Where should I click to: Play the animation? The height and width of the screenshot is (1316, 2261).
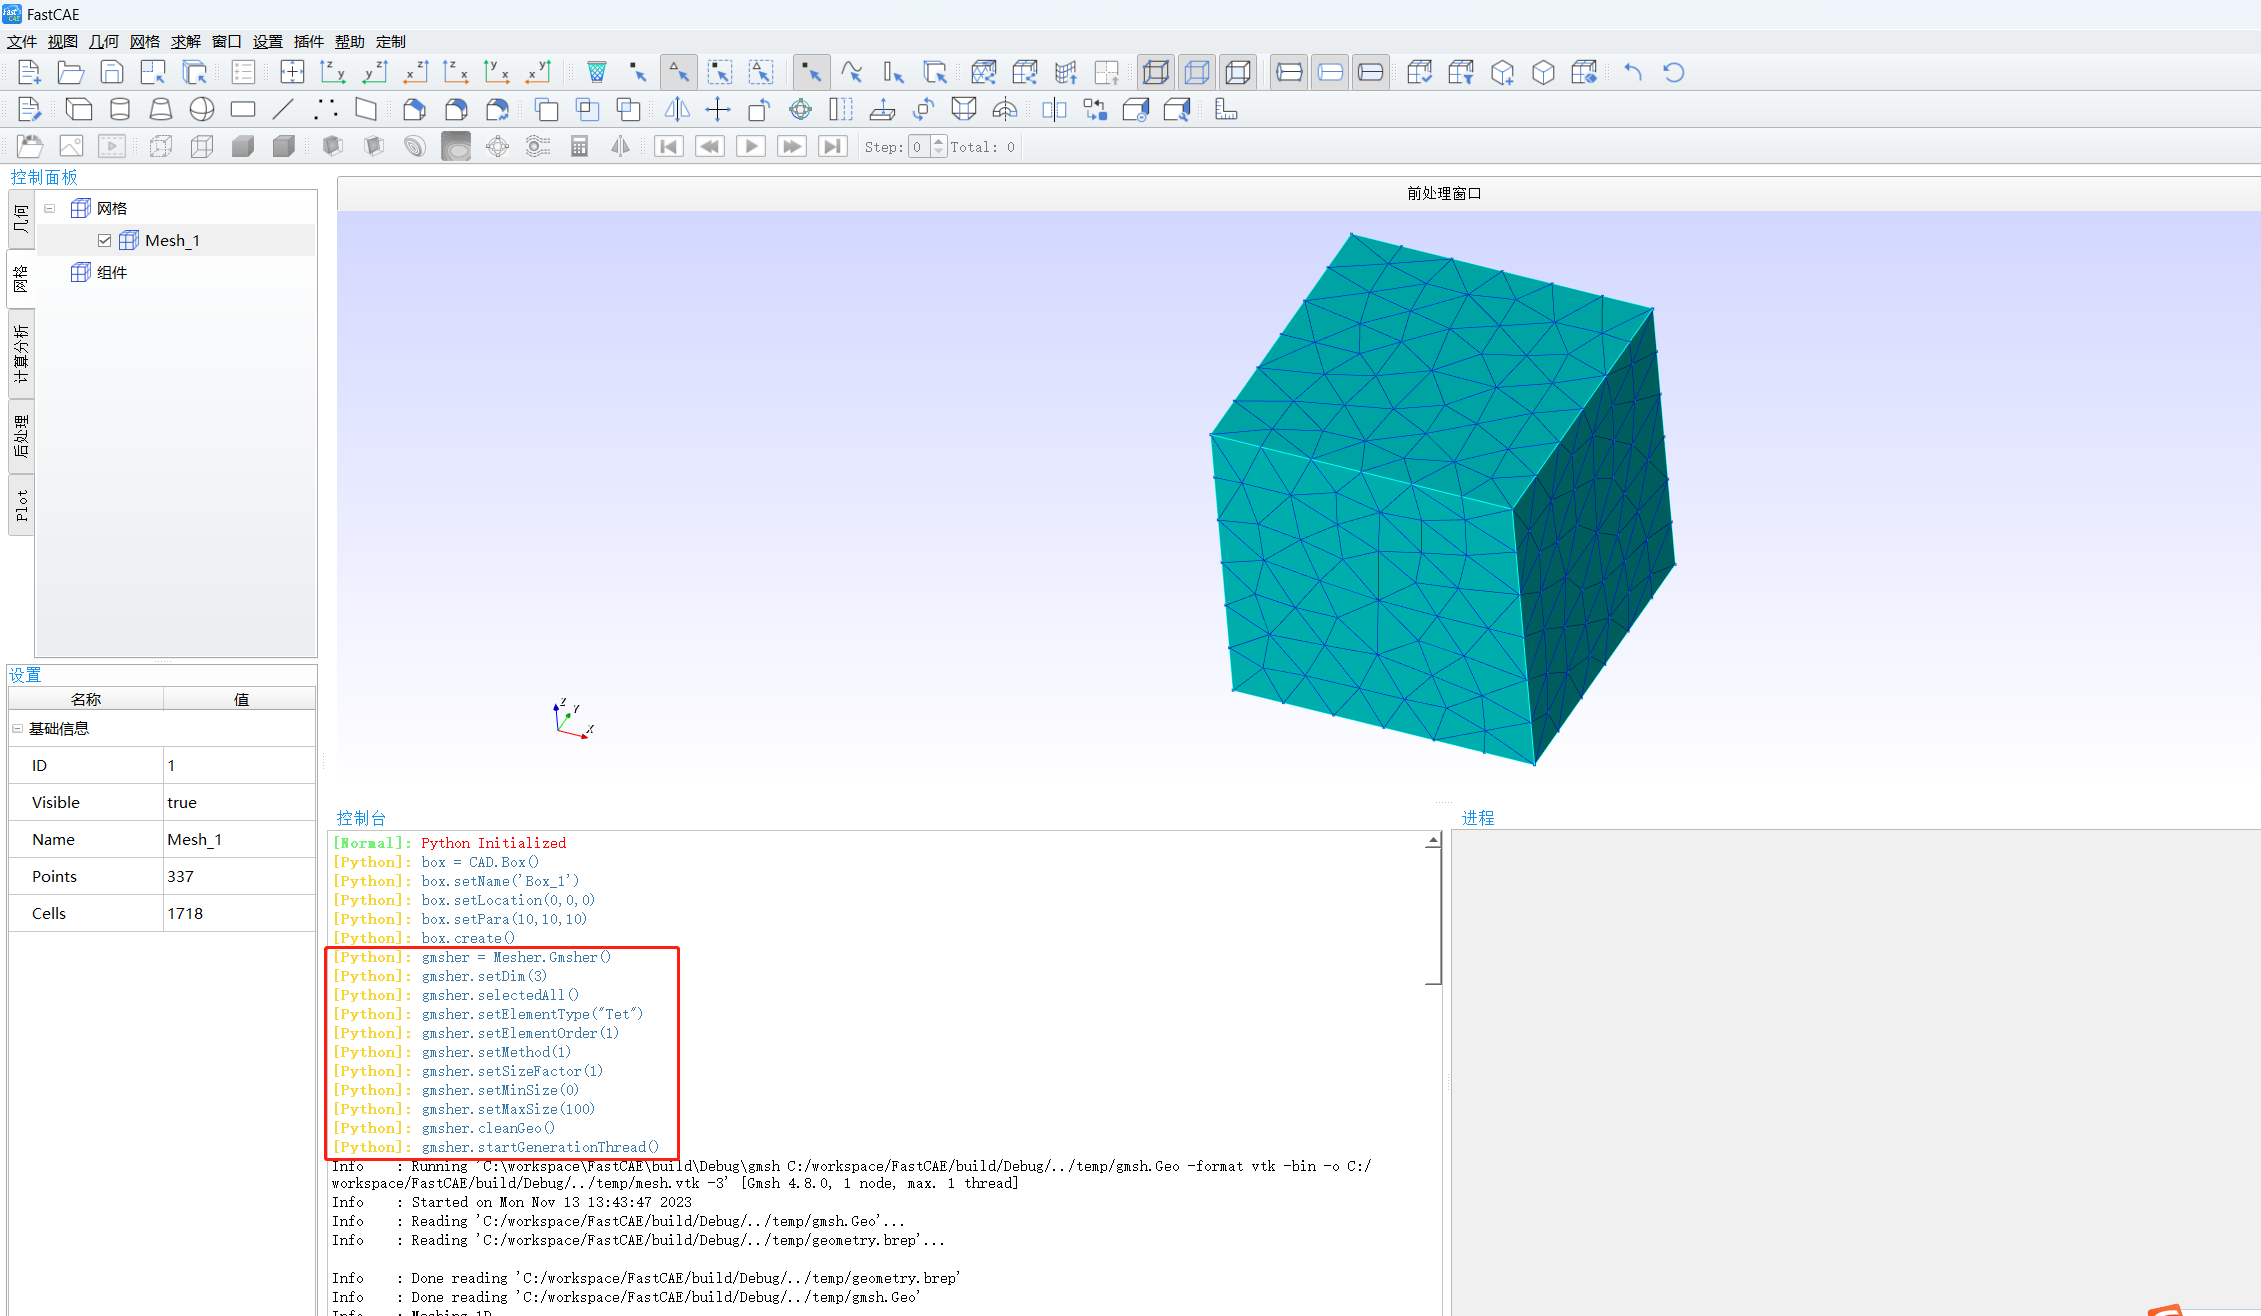click(751, 147)
